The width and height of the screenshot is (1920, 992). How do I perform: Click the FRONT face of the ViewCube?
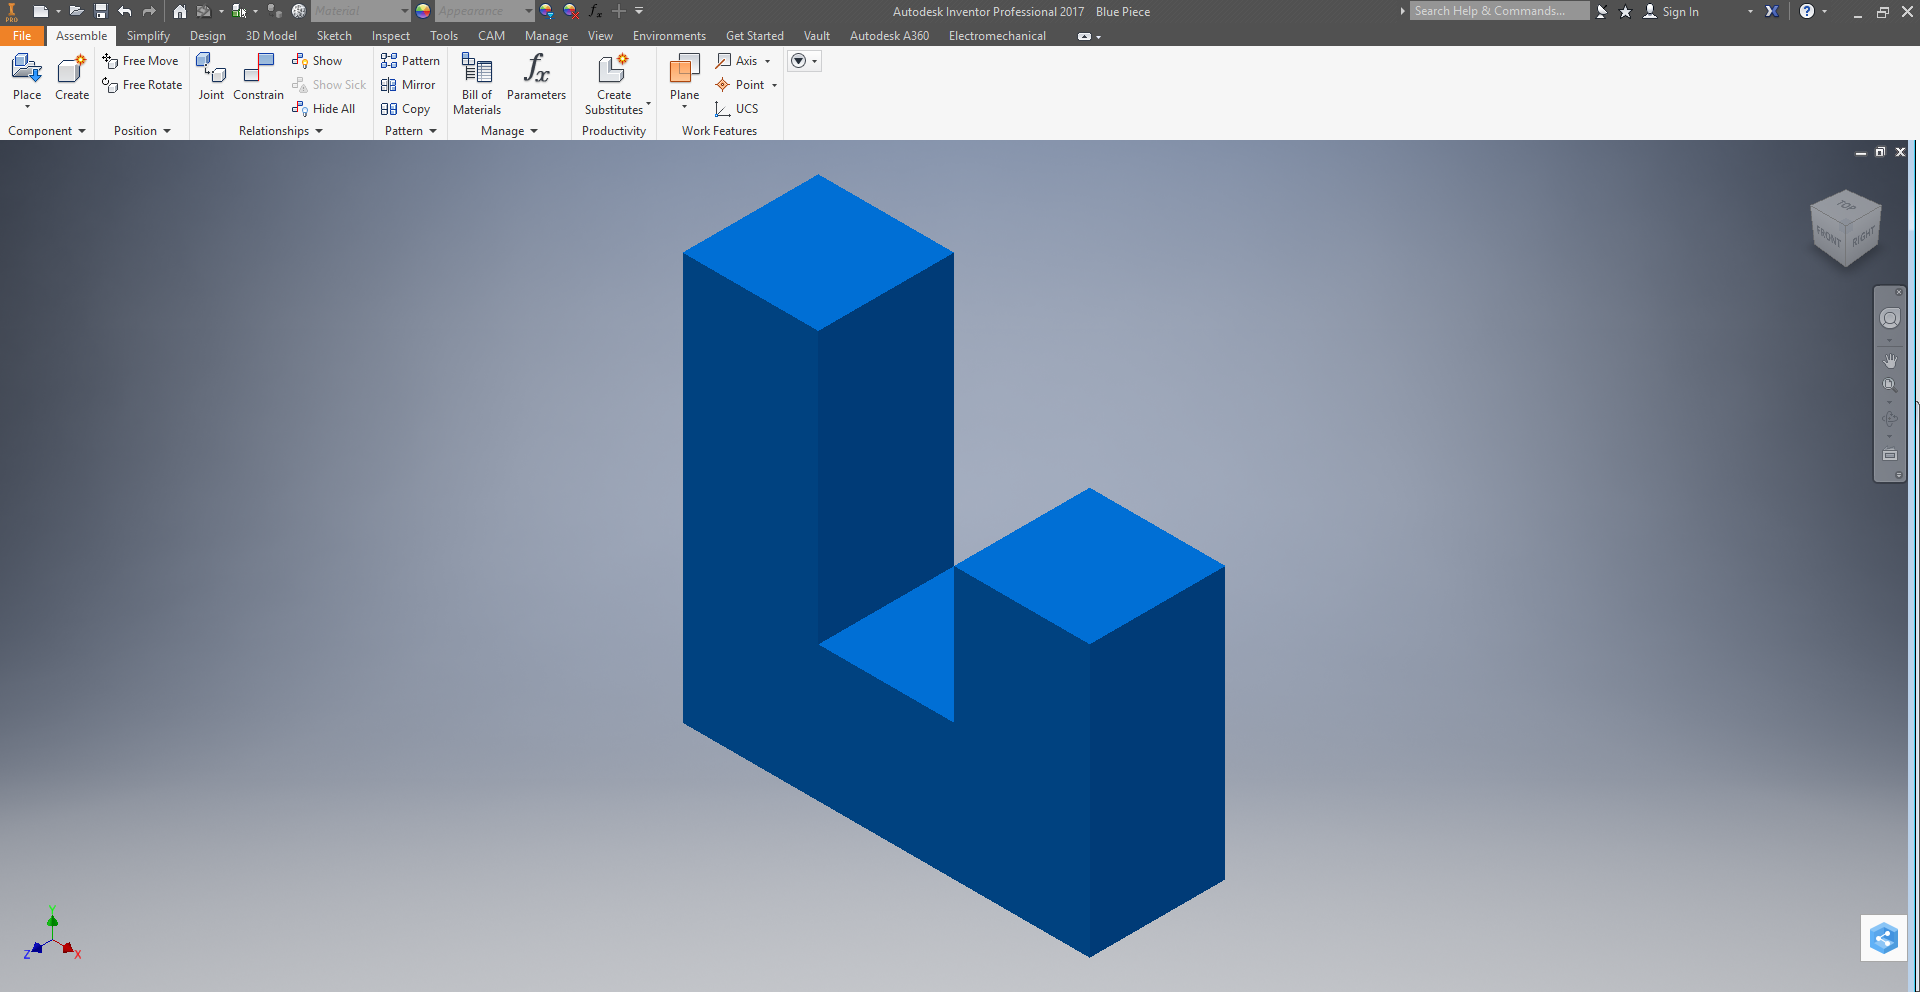click(1828, 236)
